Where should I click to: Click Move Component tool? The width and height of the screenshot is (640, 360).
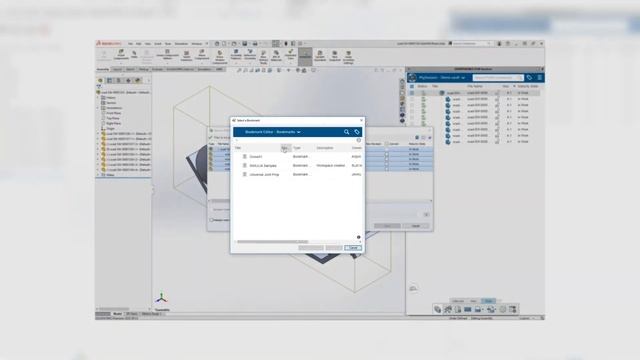[x=202, y=55]
